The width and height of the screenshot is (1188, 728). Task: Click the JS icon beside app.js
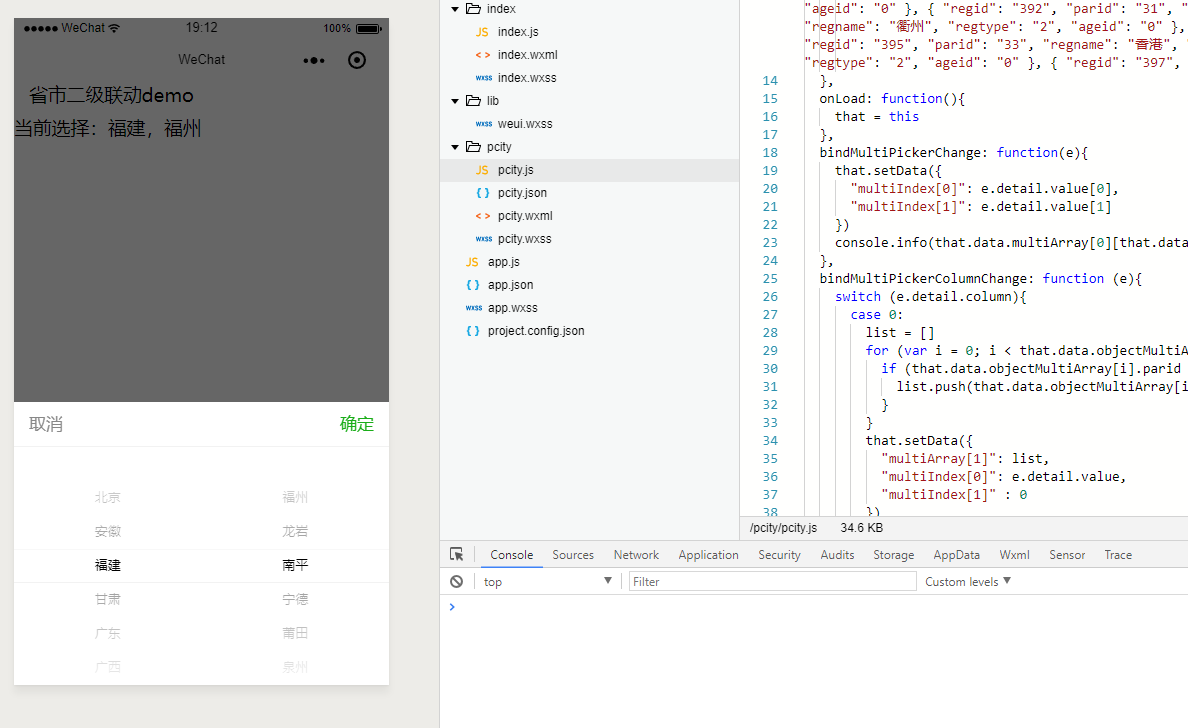(472, 261)
